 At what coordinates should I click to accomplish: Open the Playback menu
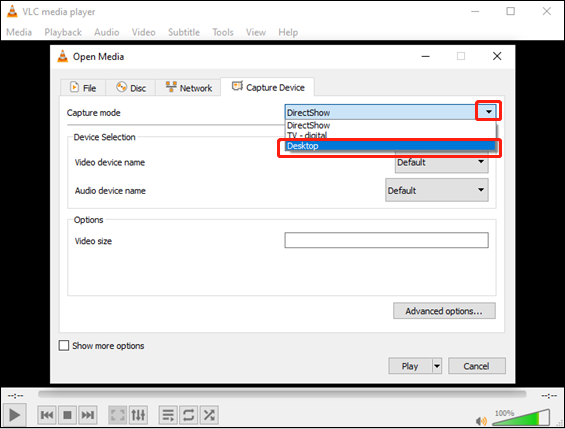click(63, 32)
